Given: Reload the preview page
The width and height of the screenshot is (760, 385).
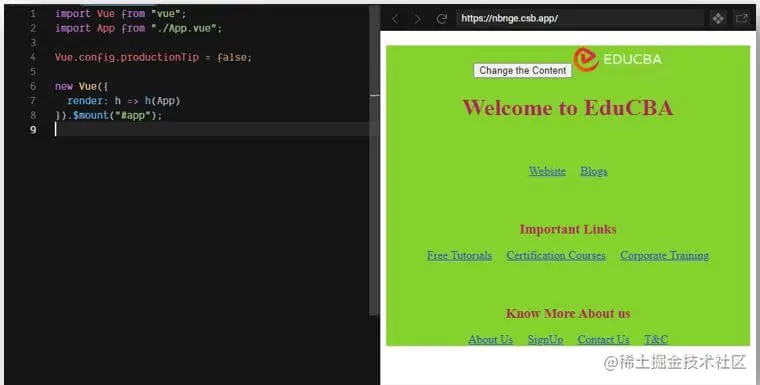Looking at the screenshot, I should (x=442, y=19).
